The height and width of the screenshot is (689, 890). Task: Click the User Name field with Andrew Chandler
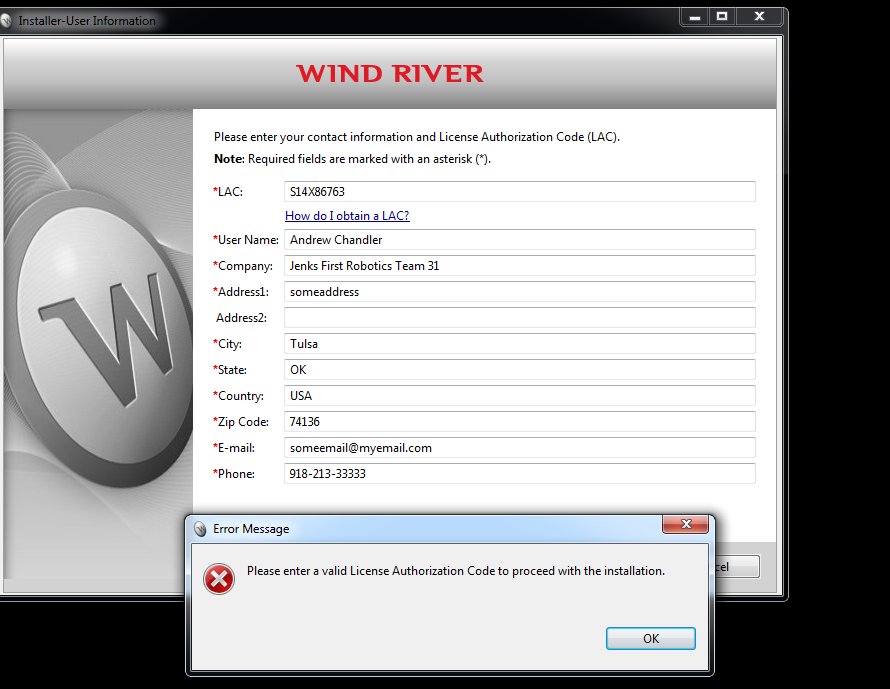point(520,240)
